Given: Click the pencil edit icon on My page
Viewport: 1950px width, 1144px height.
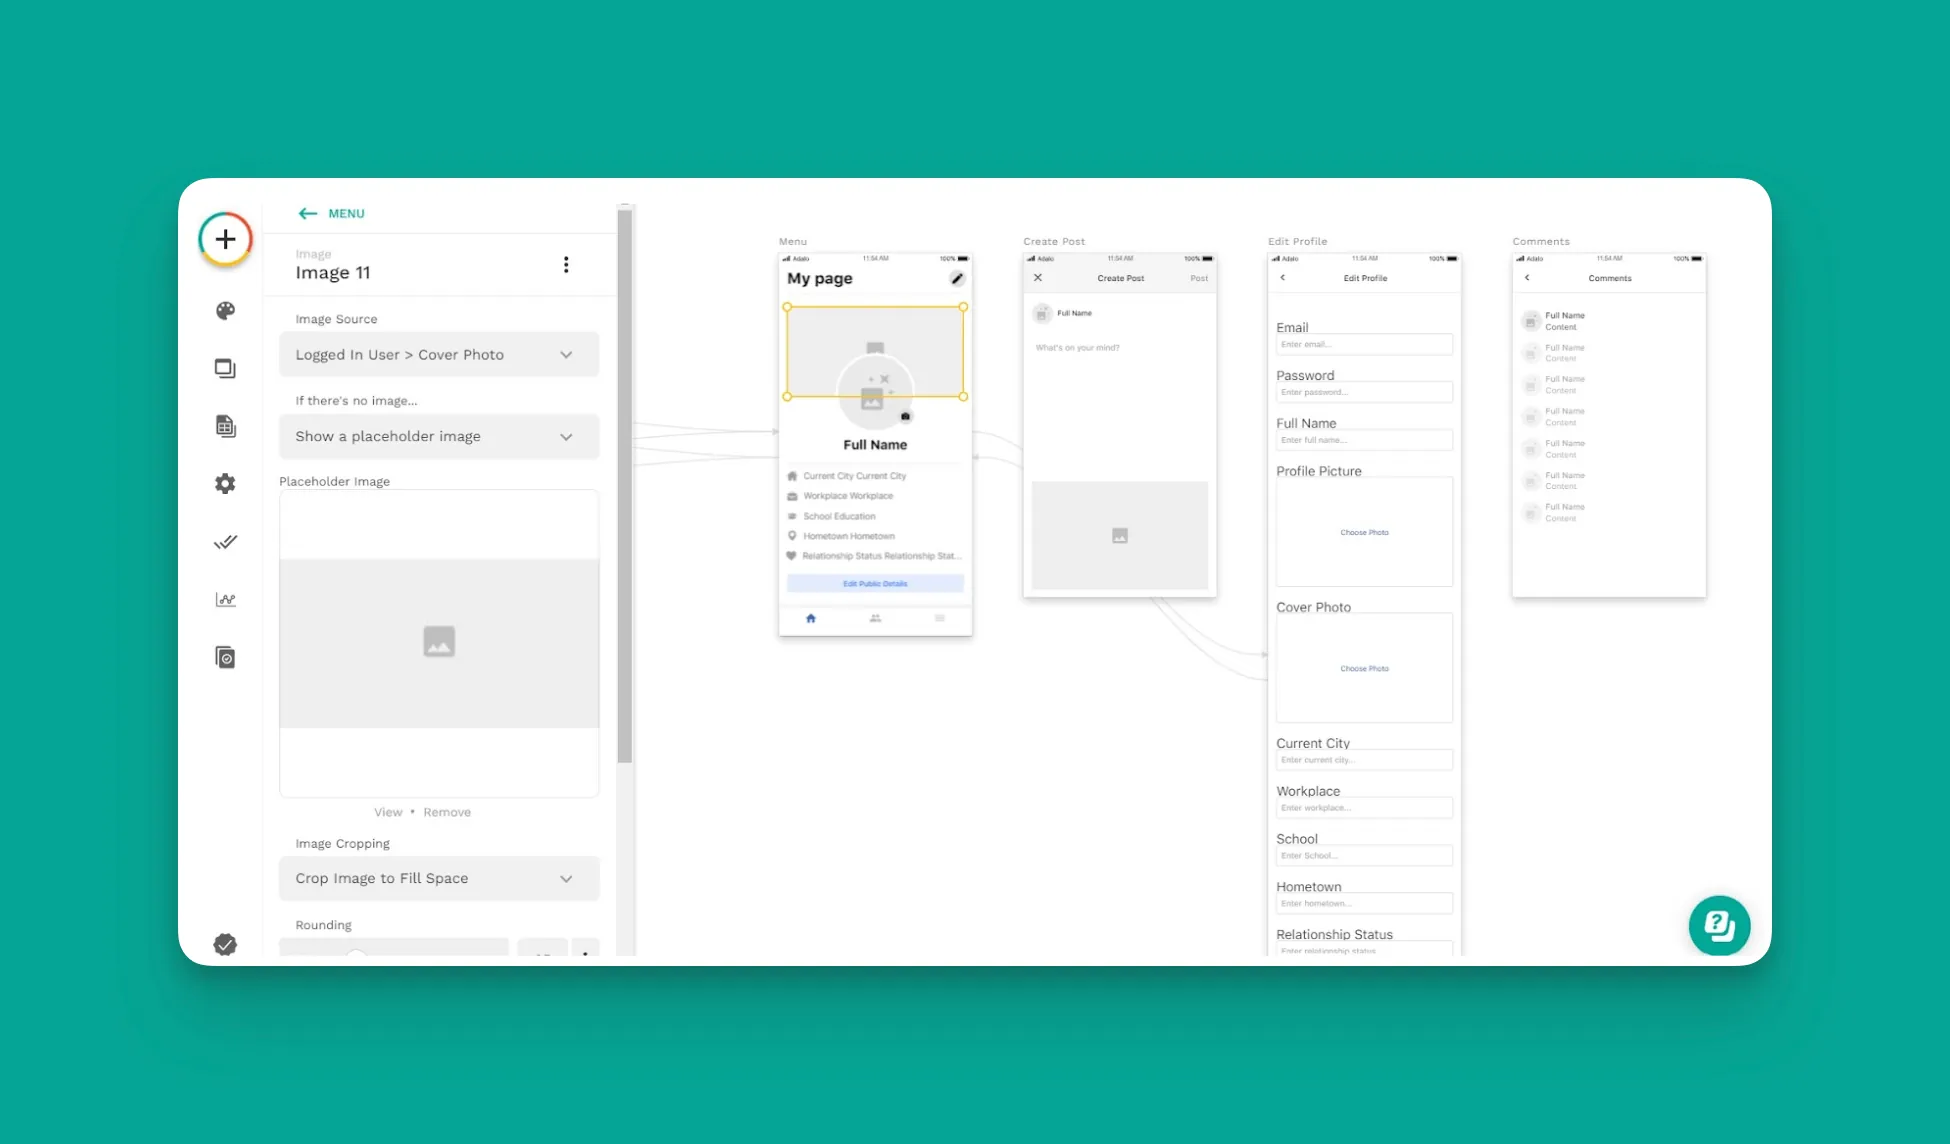Looking at the screenshot, I should pyautogui.click(x=957, y=278).
